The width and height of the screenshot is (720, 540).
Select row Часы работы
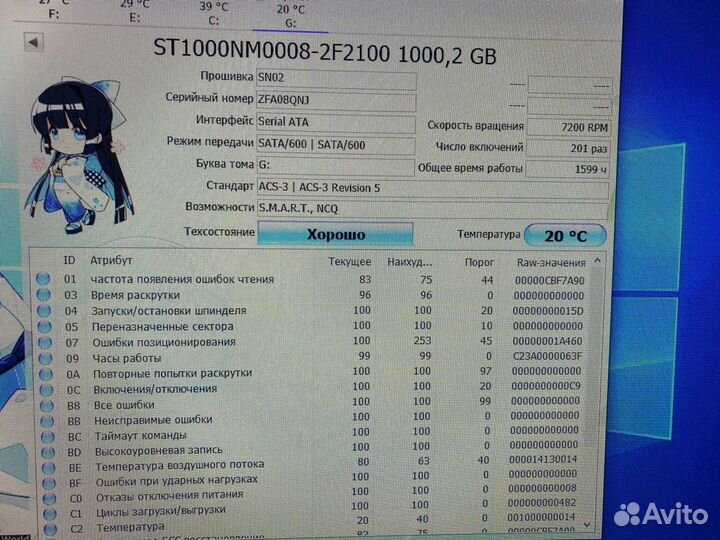click(x=312, y=357)
